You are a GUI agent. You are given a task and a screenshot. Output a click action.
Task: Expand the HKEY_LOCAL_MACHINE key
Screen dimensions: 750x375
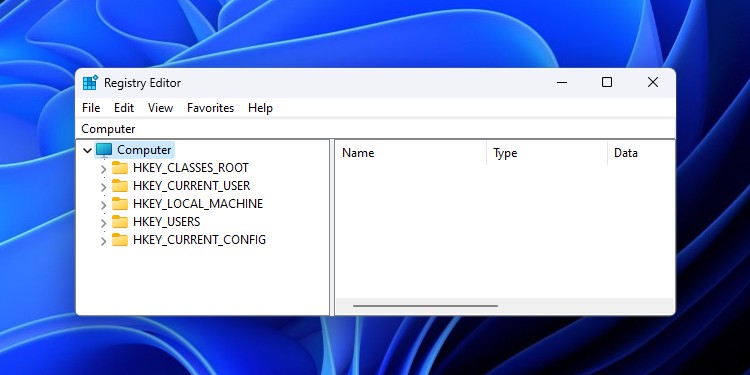coord(103,205)
